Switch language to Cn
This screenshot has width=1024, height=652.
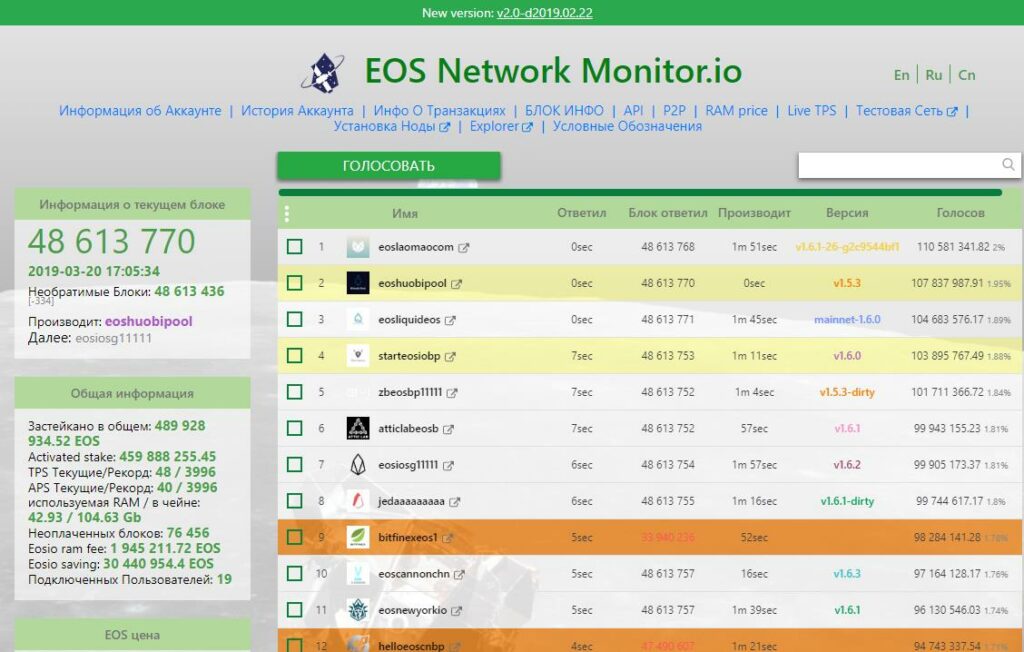coord(966,75)
